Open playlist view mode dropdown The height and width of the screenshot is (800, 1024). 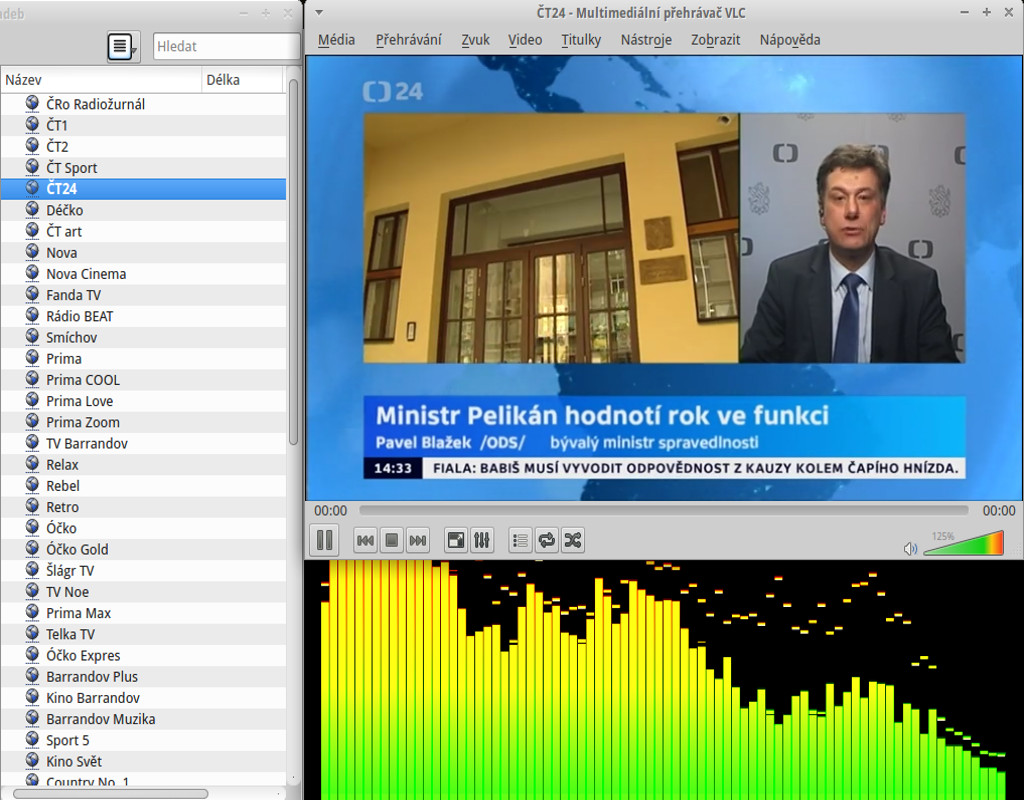click(124, 46)
